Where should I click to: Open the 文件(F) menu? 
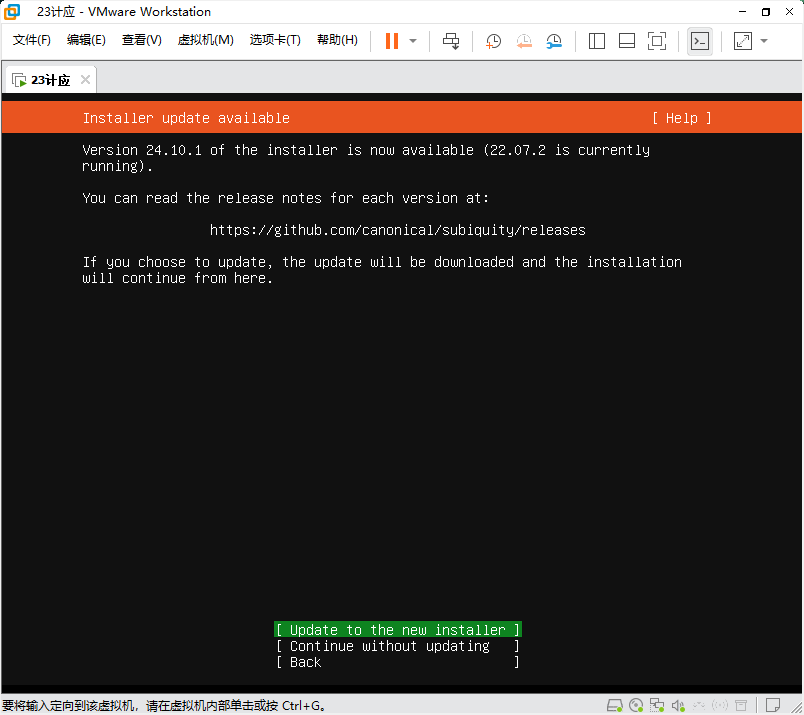[32, 40]
